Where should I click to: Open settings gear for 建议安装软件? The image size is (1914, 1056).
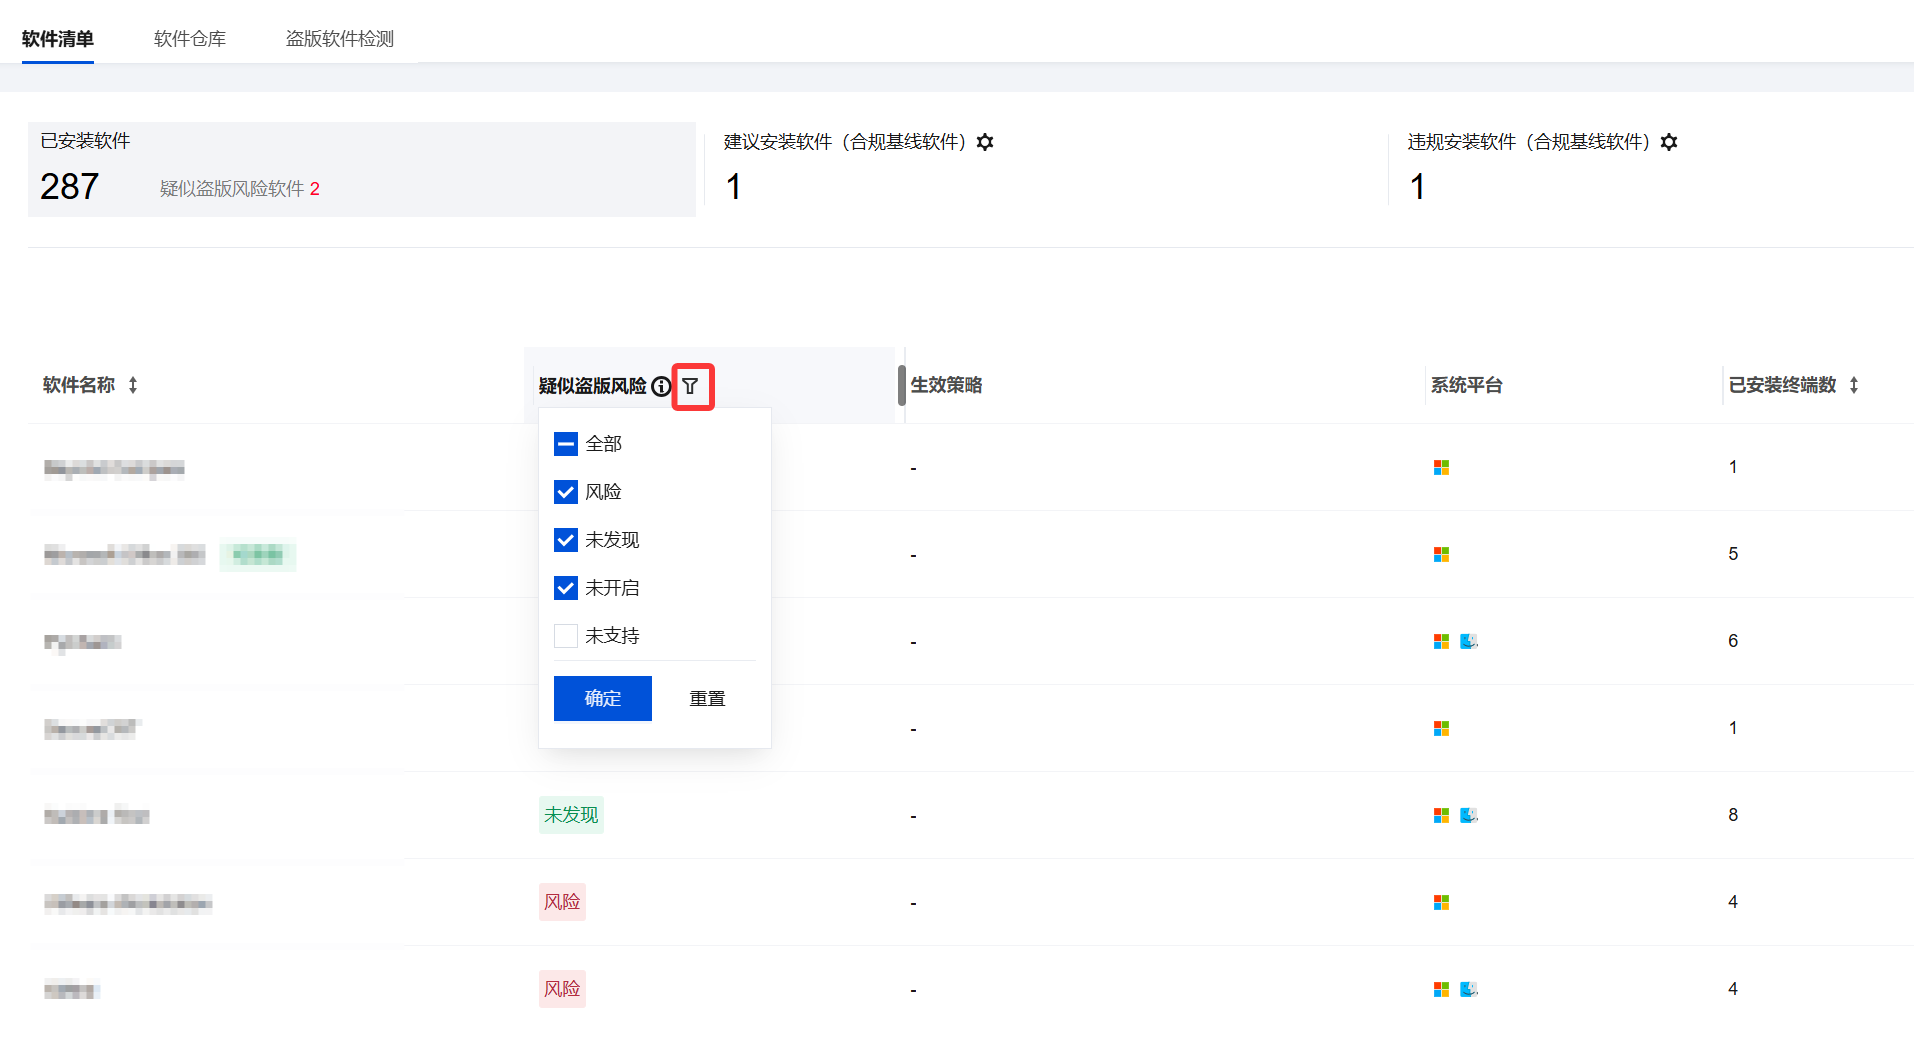pos(985,142)
